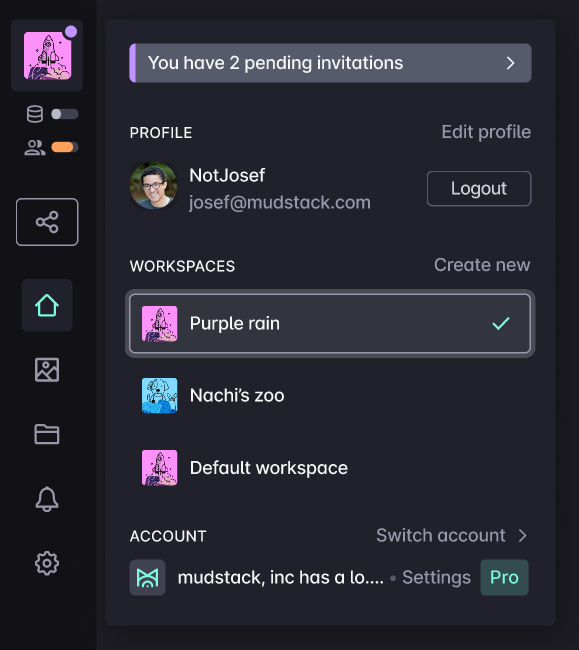Switch to Default workspace
The height and width of the screenshot is (650, 579).
point(330,468)
